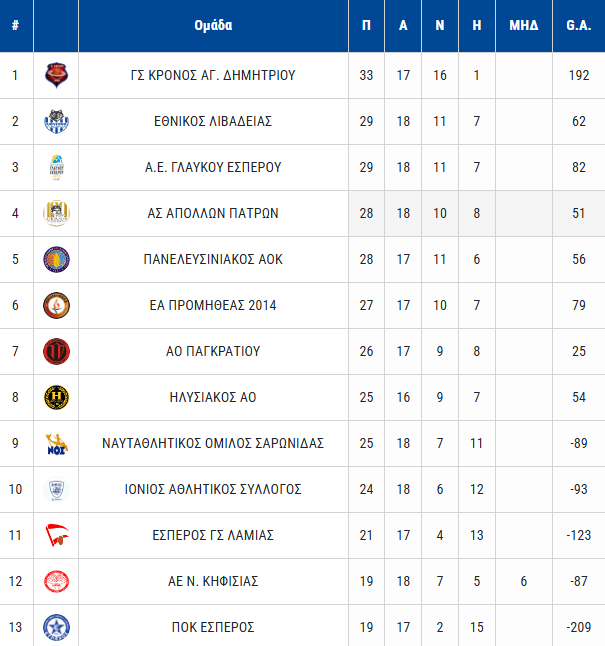Click the ΜΗΔ column header

(x=524, y=25)
